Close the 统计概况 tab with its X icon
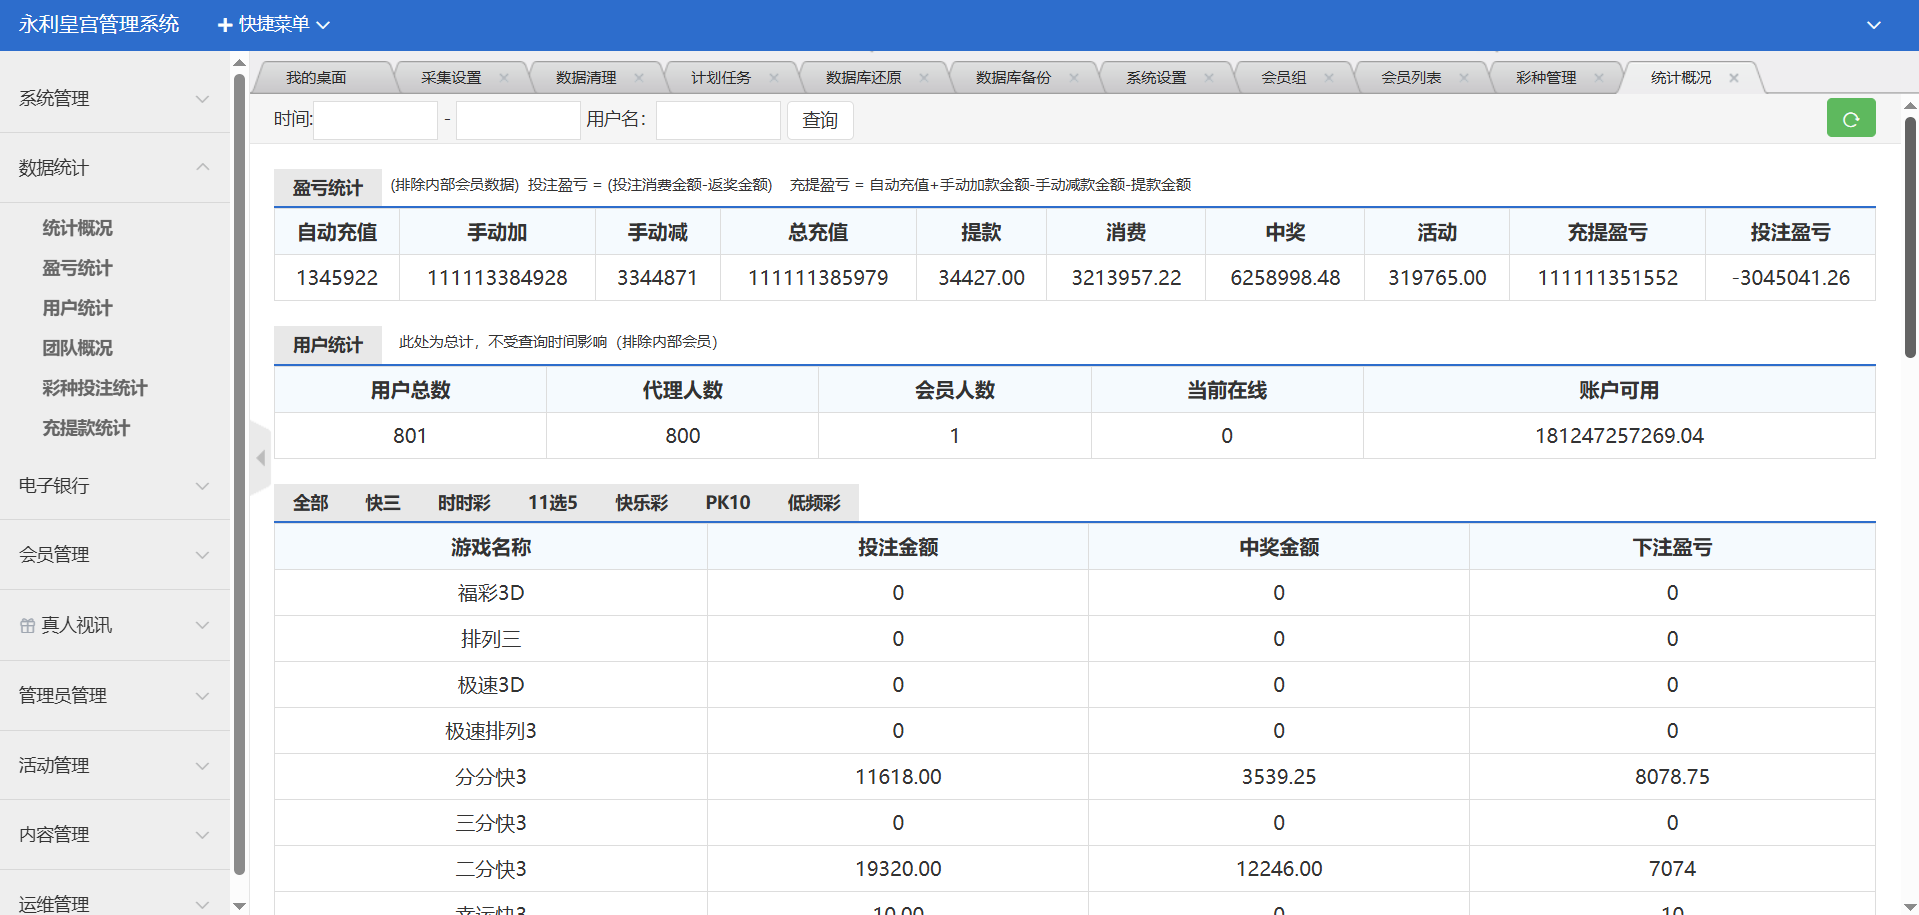The image size is (1919, 915). [x=1734, y=78]
